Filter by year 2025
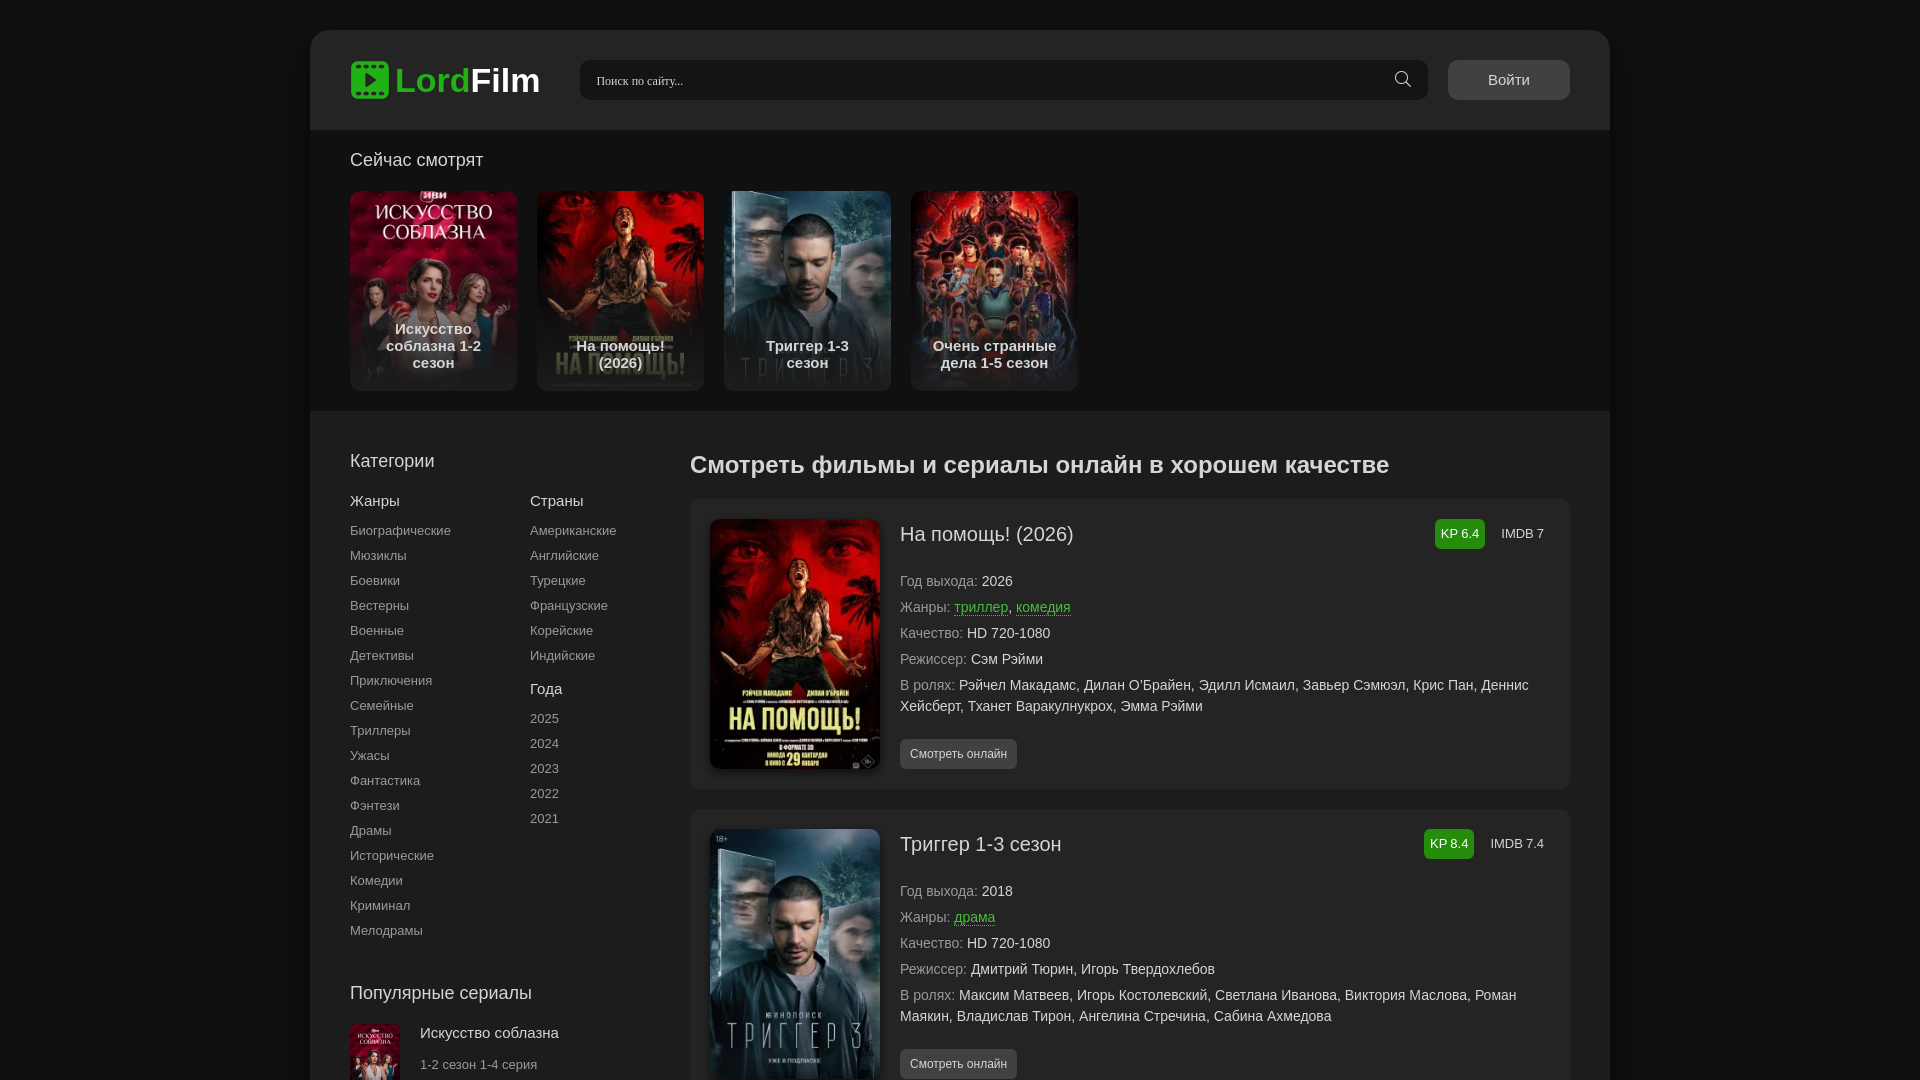Viewport: 1920px width, 1080px height. pos(544,719)
